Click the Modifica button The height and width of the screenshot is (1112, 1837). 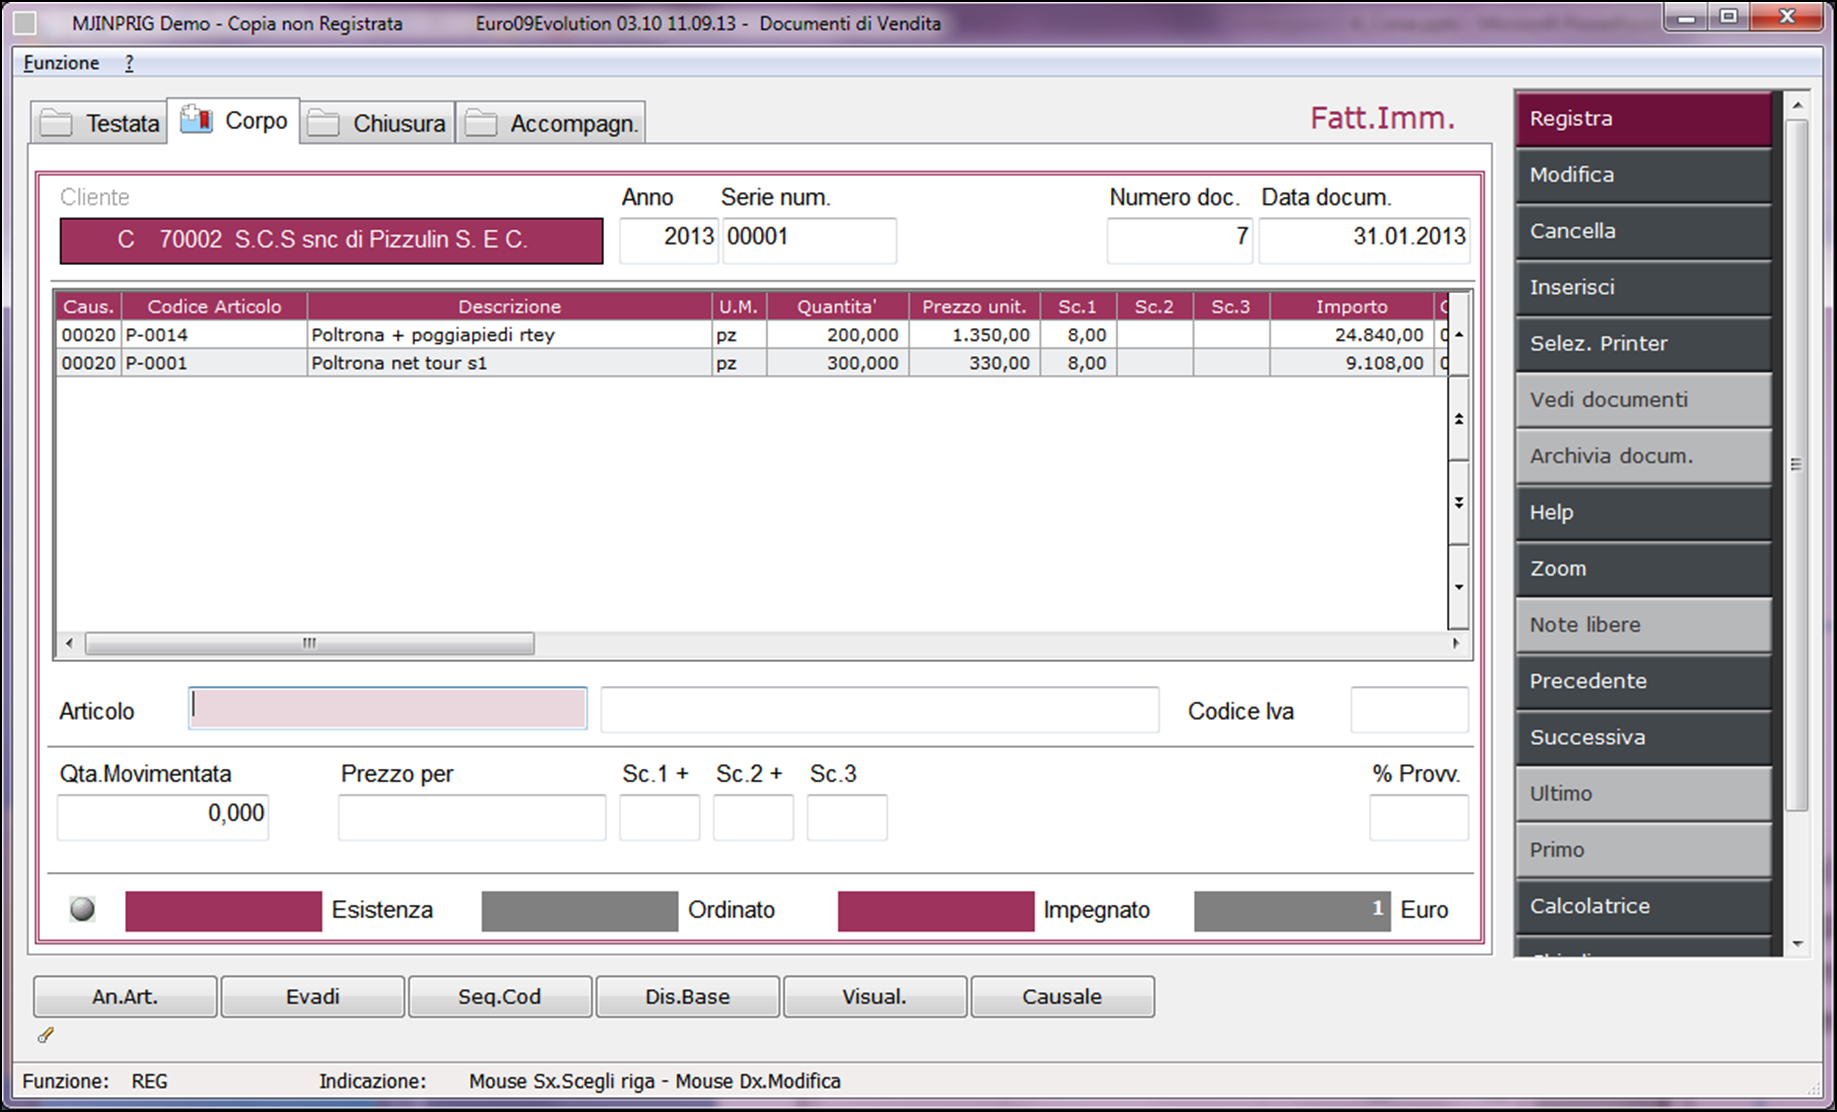coord(1643,175)
